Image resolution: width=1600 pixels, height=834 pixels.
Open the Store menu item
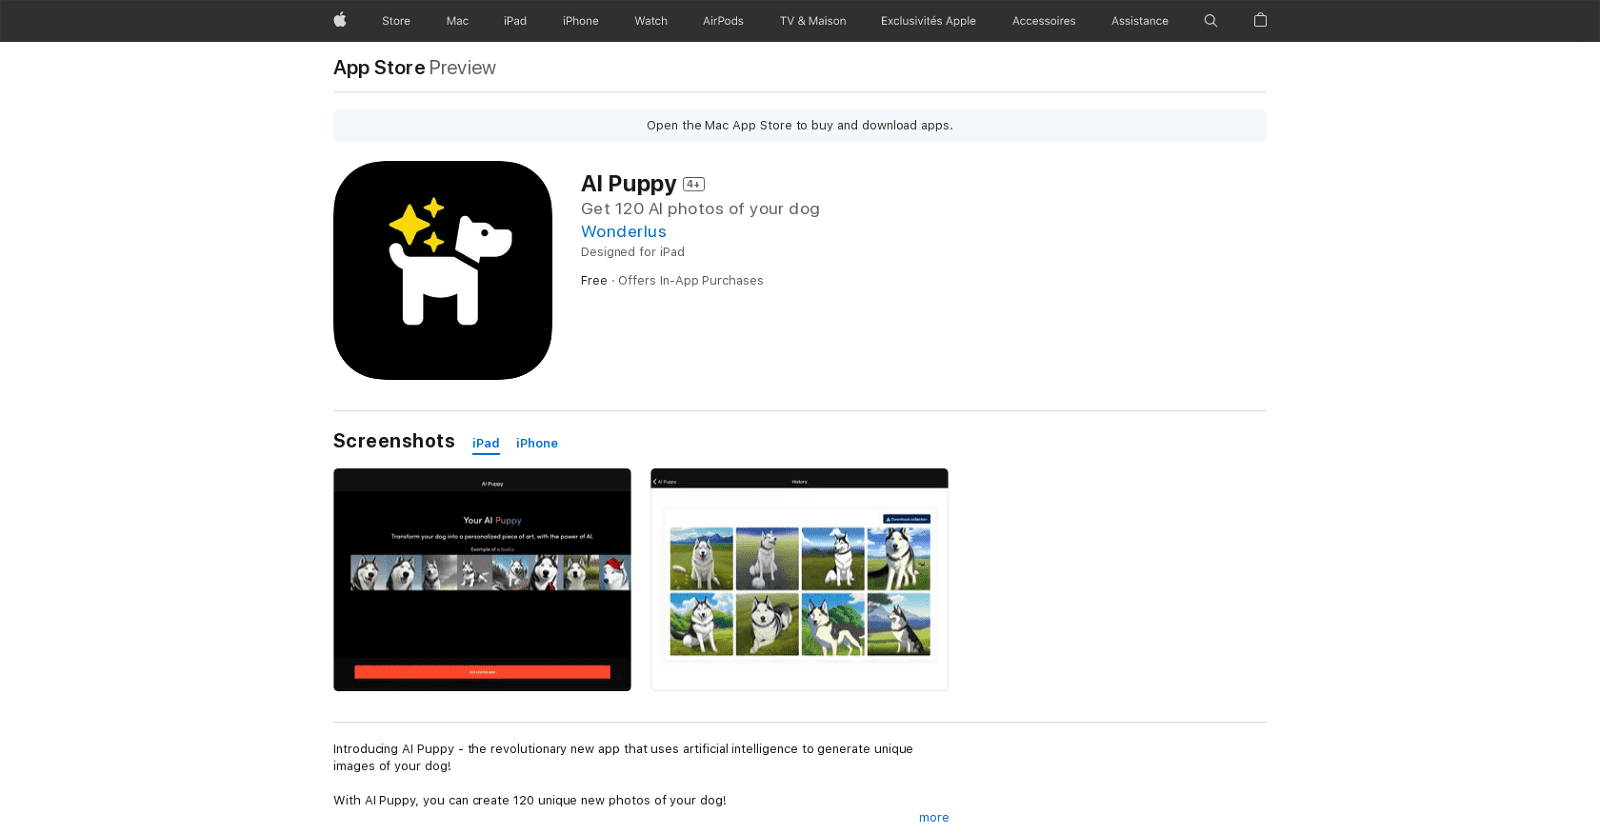(396, 21)
